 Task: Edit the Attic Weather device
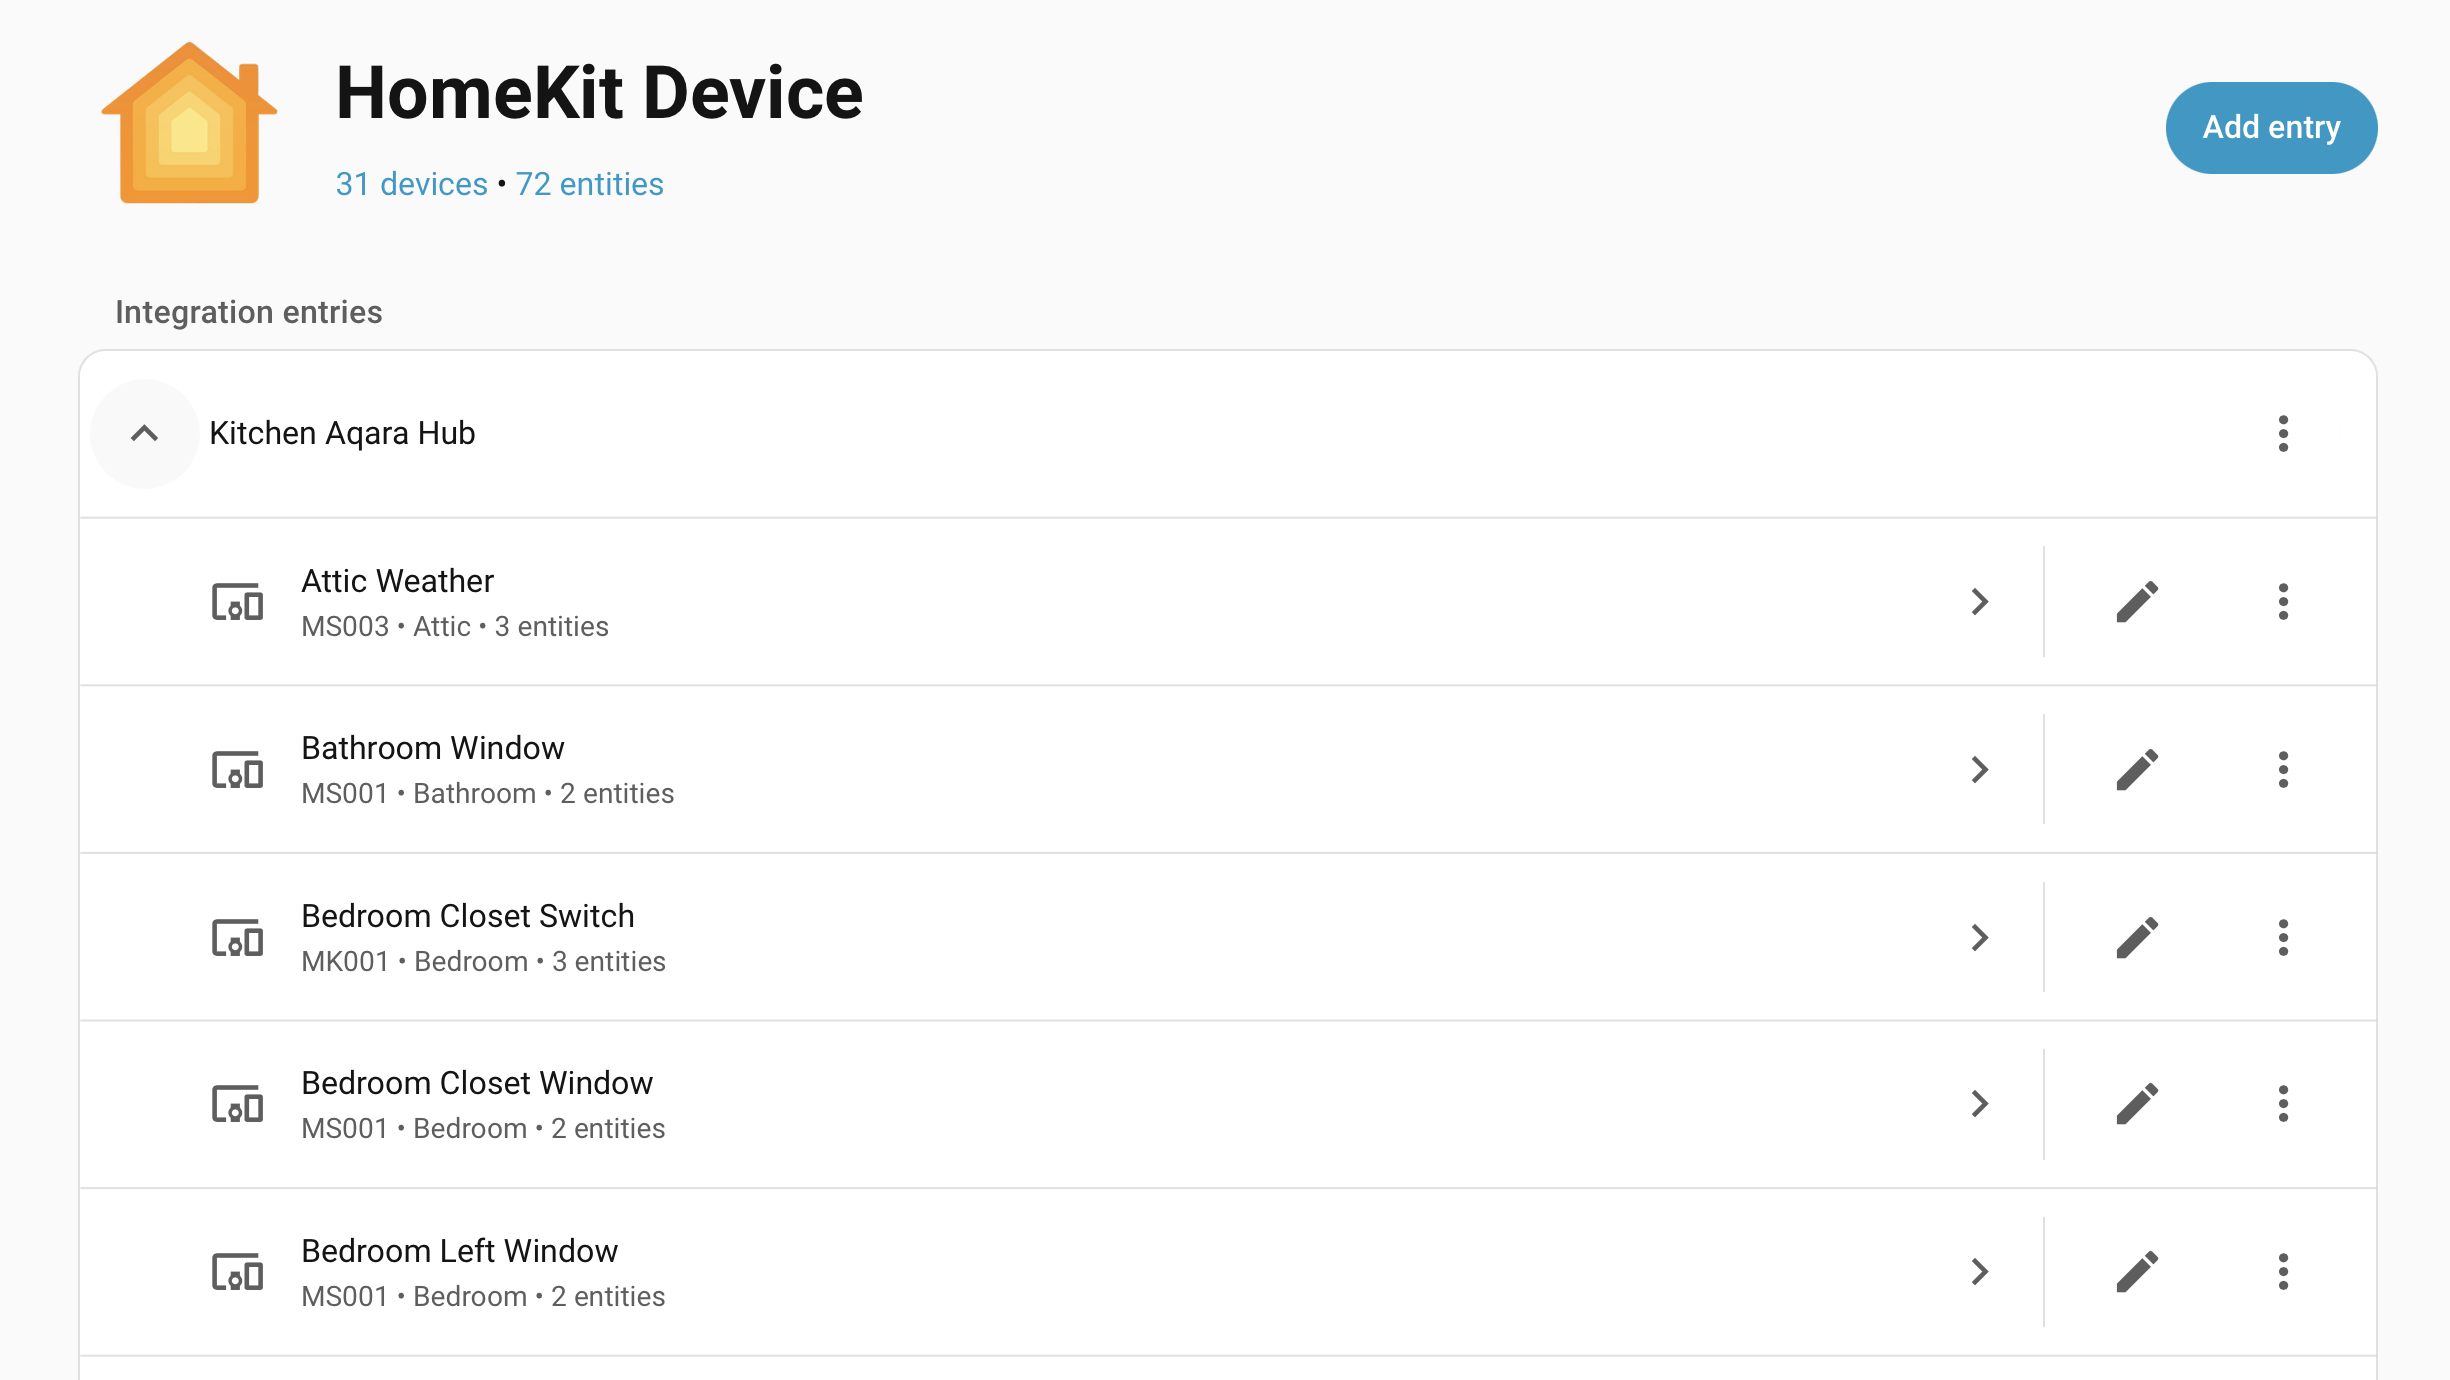click(2137, 602)
